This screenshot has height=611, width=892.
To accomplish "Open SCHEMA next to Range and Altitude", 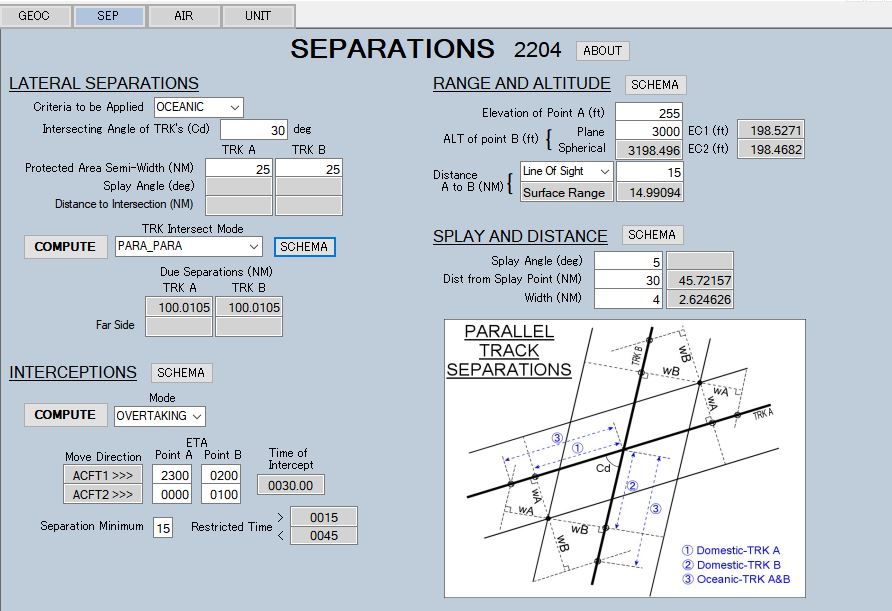I will pyautogui.click(x=653, y=84).
